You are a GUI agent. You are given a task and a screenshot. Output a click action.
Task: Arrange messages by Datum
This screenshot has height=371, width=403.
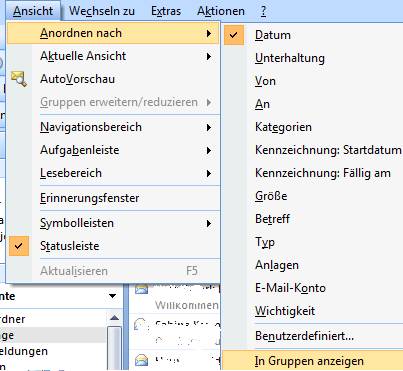[x=313, y=35]
